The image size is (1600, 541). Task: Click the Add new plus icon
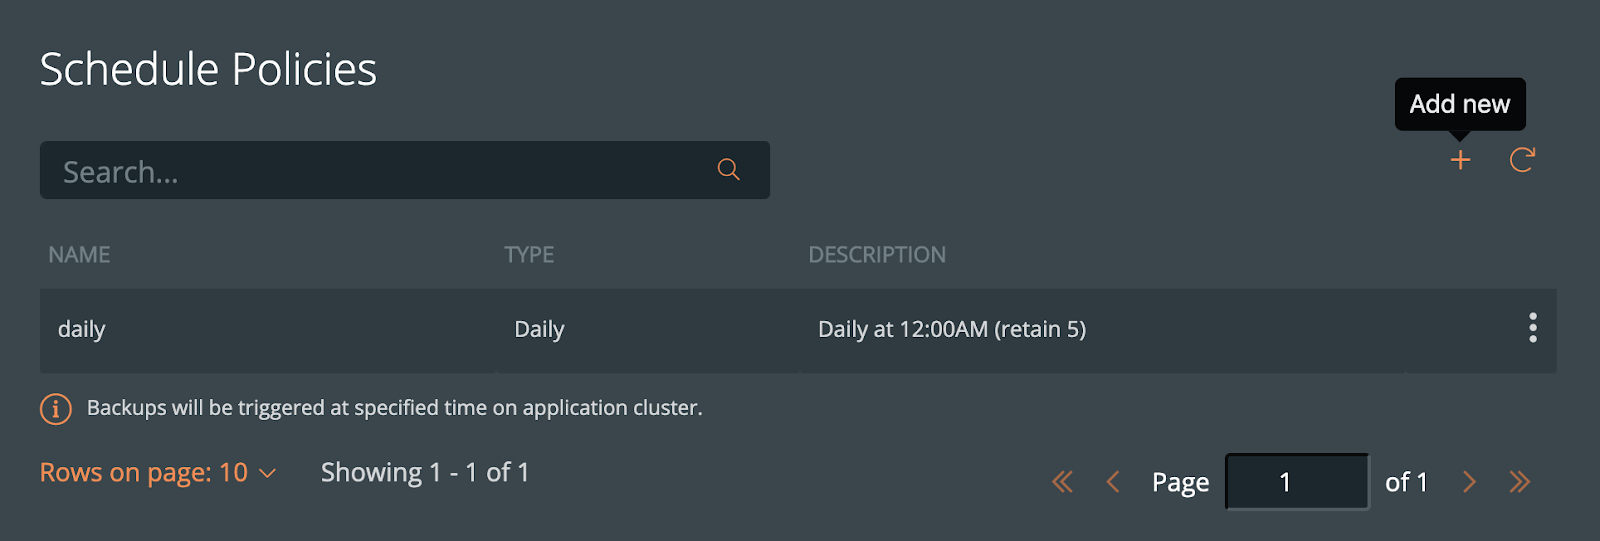tap(1460, 160)
